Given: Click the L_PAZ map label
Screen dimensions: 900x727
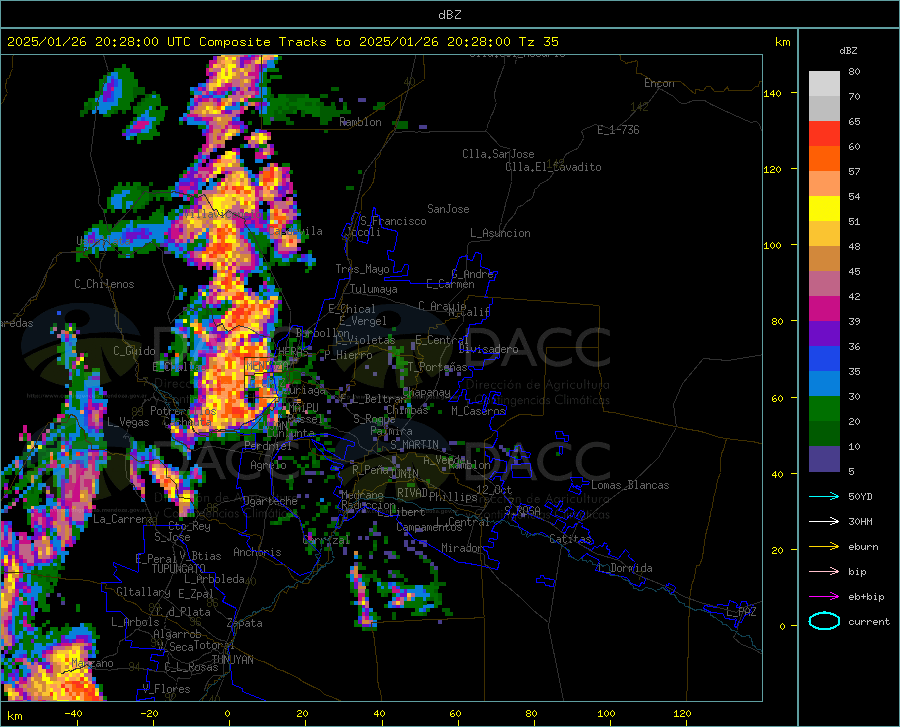Looking at the screenshot, I should pos(741,612).
